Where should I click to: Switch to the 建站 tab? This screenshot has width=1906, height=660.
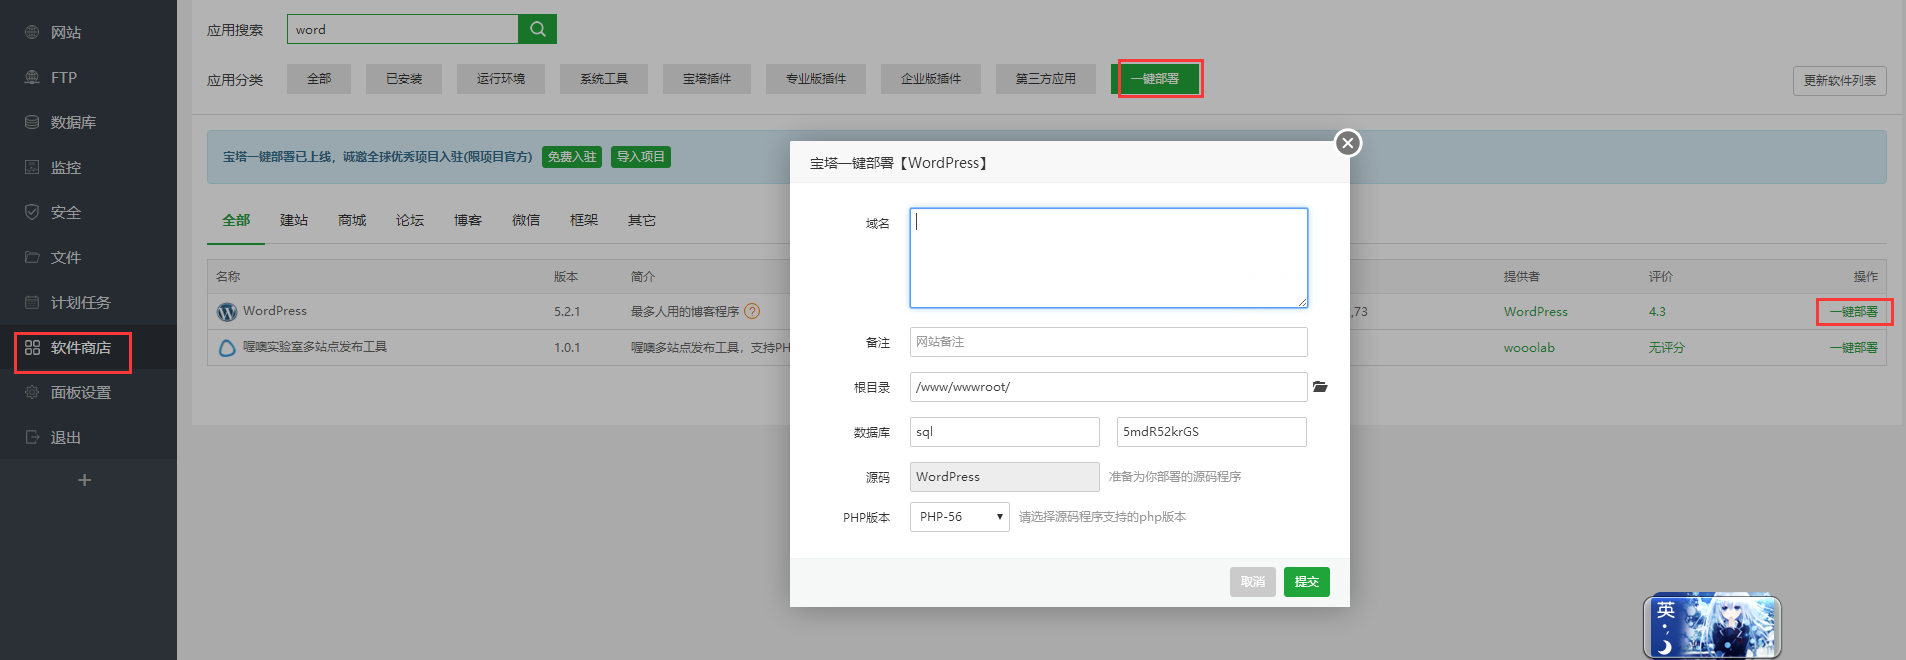[294, 220]
